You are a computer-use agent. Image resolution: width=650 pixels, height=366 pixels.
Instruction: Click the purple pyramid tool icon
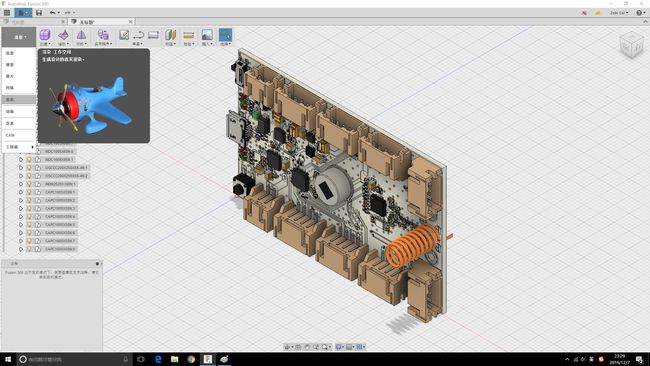(81, 35)
